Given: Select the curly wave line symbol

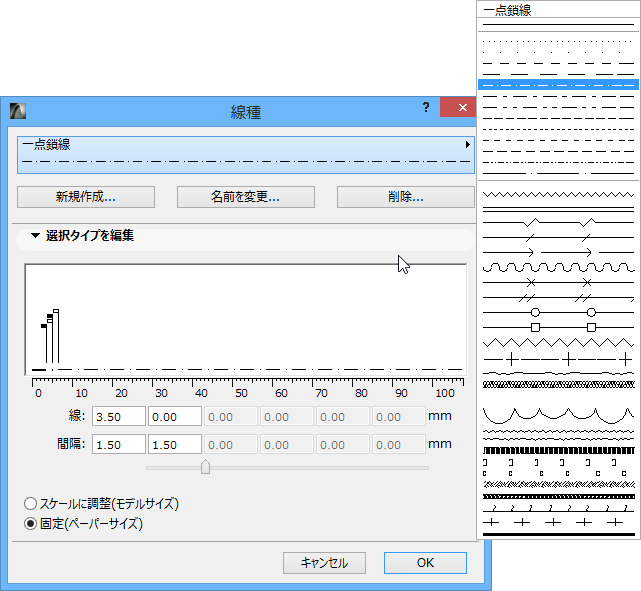Looking at the screenshot, I should click(558, 268).
